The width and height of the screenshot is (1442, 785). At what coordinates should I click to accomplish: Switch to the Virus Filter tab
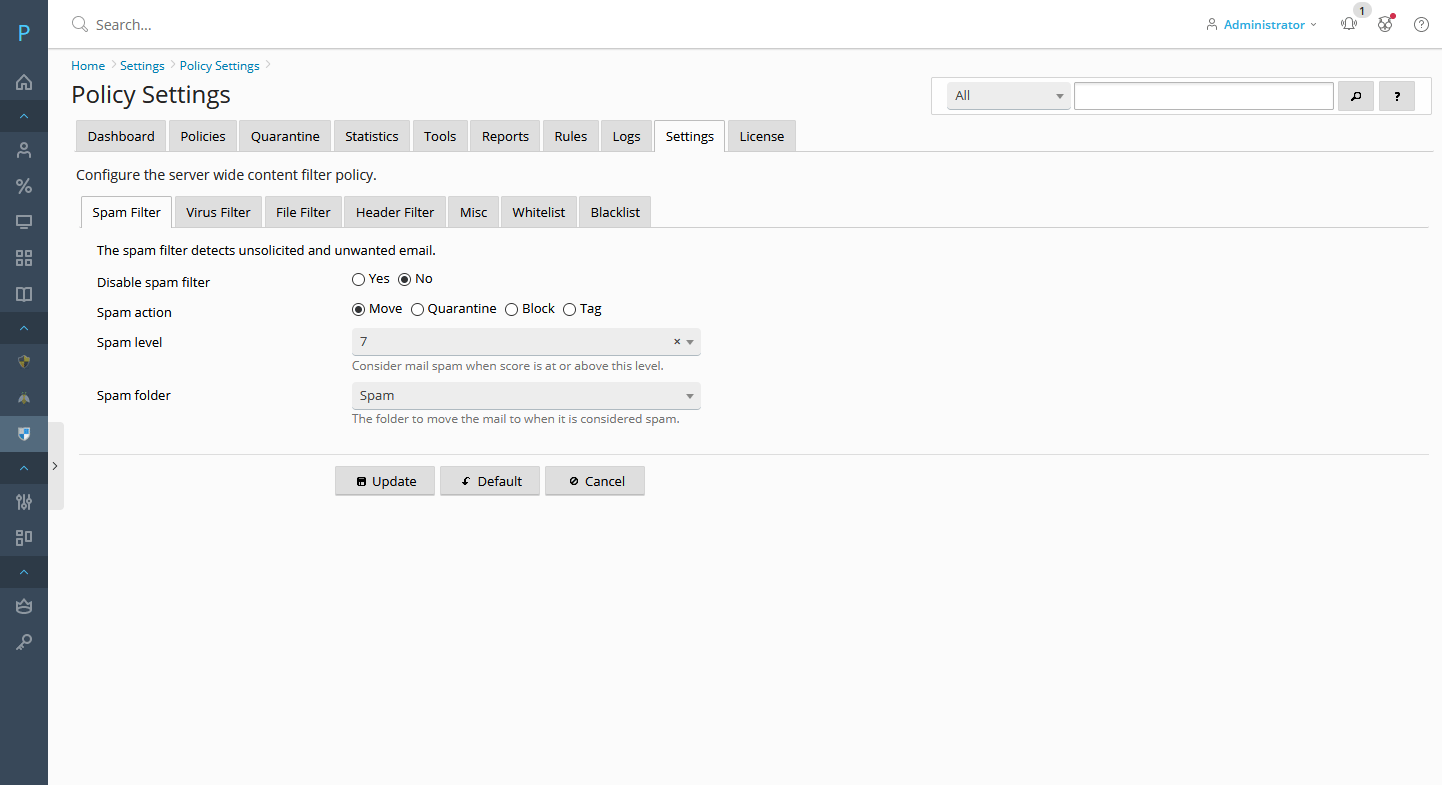tap(218, 212)
